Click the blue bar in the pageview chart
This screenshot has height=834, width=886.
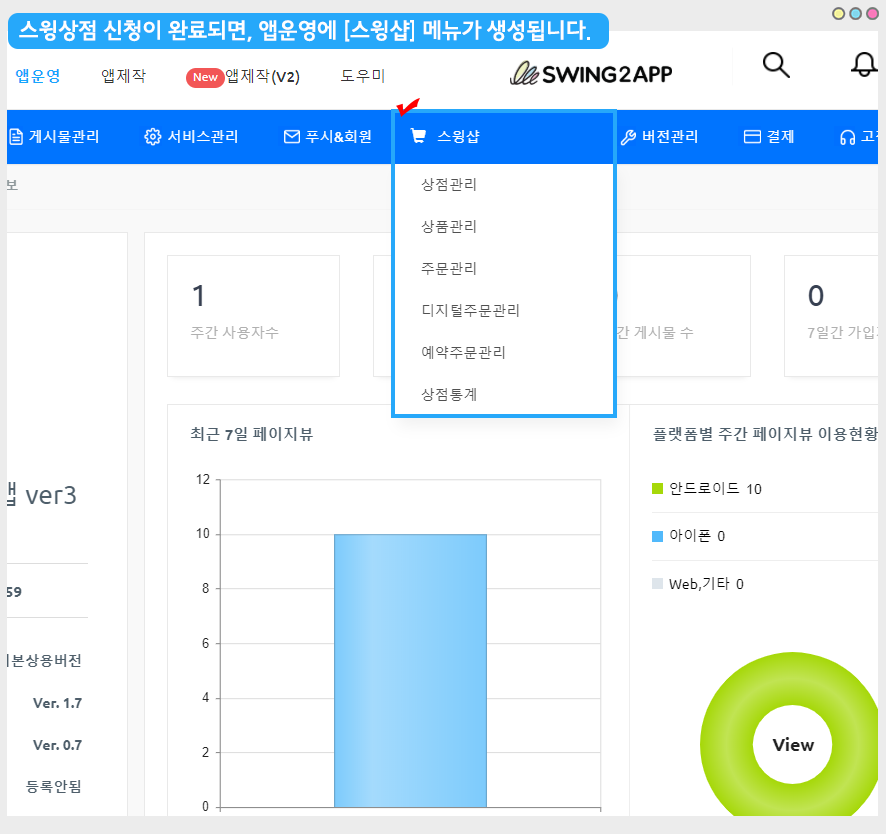click(410, 670)
